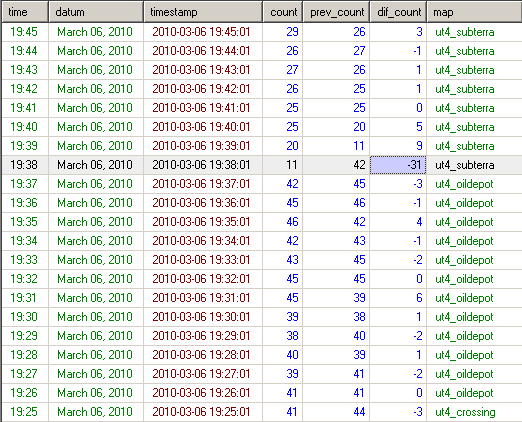
Task: Select dif_count cell 6 in 19:31 row
Action: click(x=398, y=298)
